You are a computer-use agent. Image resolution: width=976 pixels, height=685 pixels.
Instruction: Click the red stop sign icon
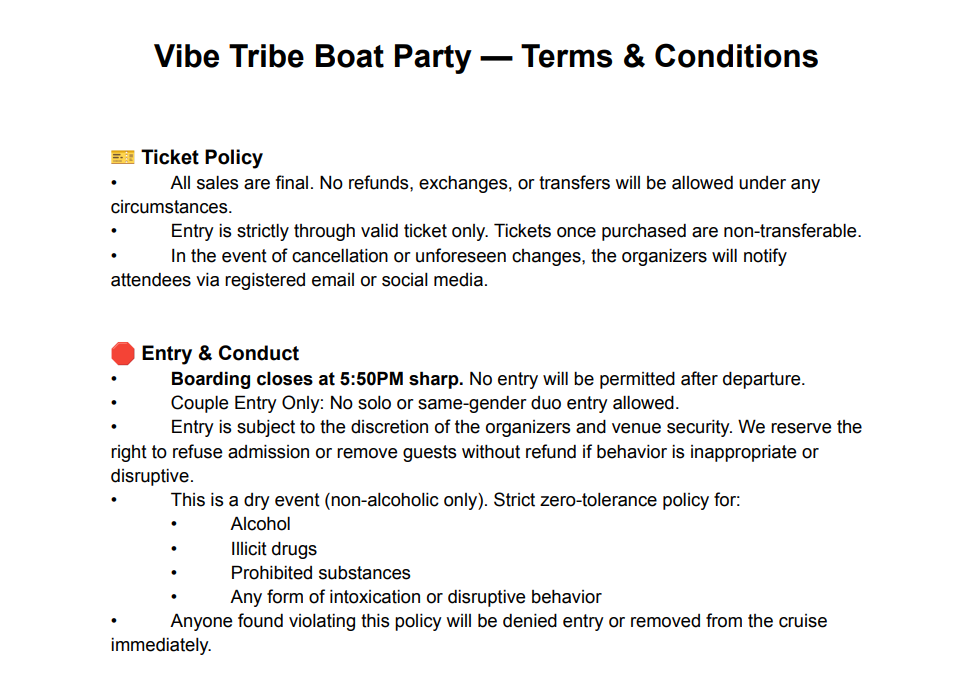point(123,353)
